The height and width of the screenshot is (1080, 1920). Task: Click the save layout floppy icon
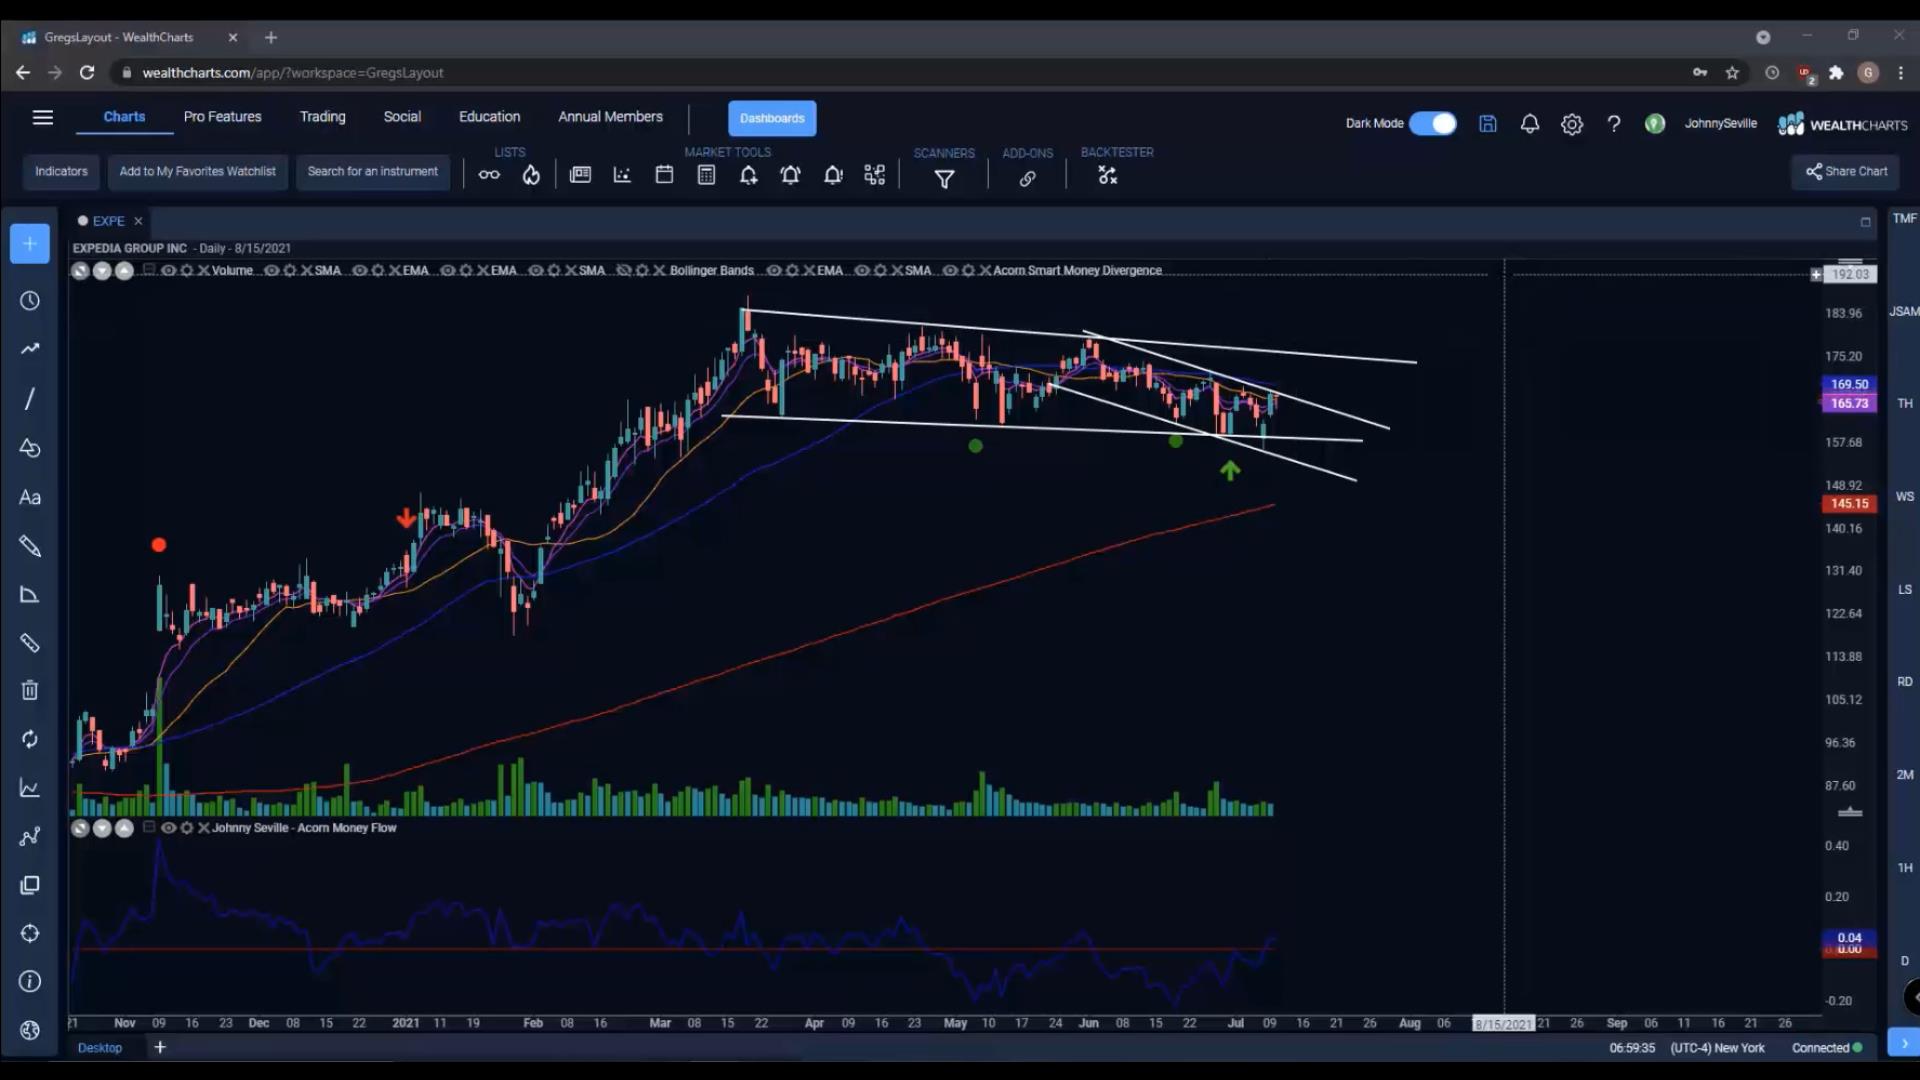pos(1488,124)
